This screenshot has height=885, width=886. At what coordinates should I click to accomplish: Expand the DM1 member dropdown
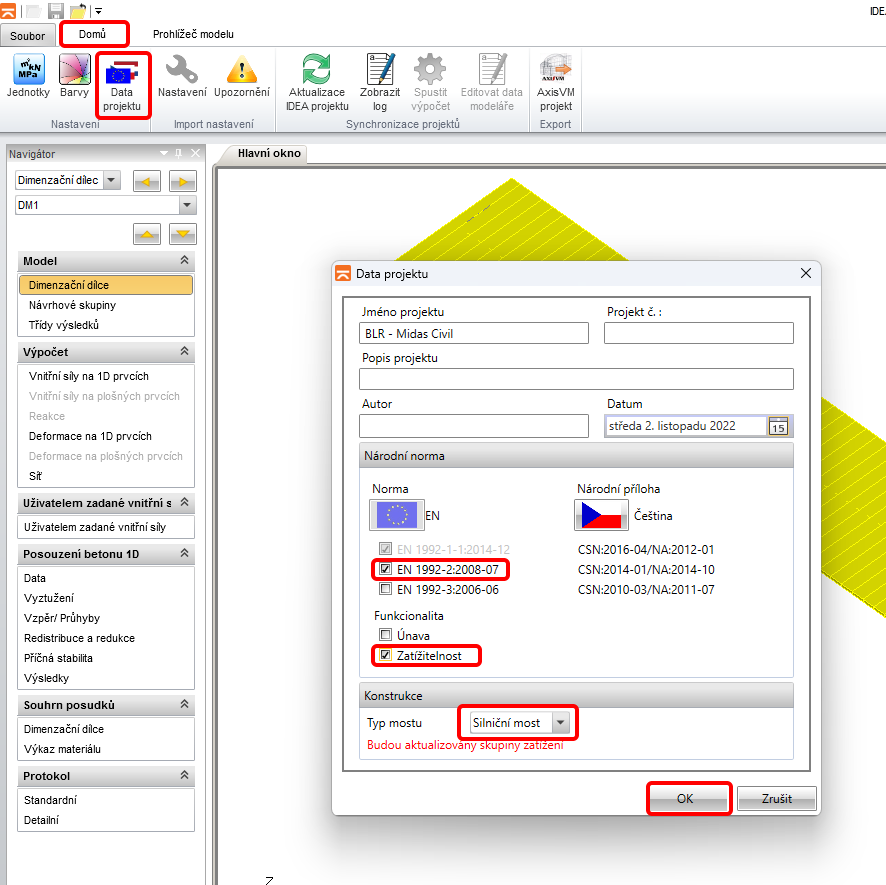coord(187,205)
